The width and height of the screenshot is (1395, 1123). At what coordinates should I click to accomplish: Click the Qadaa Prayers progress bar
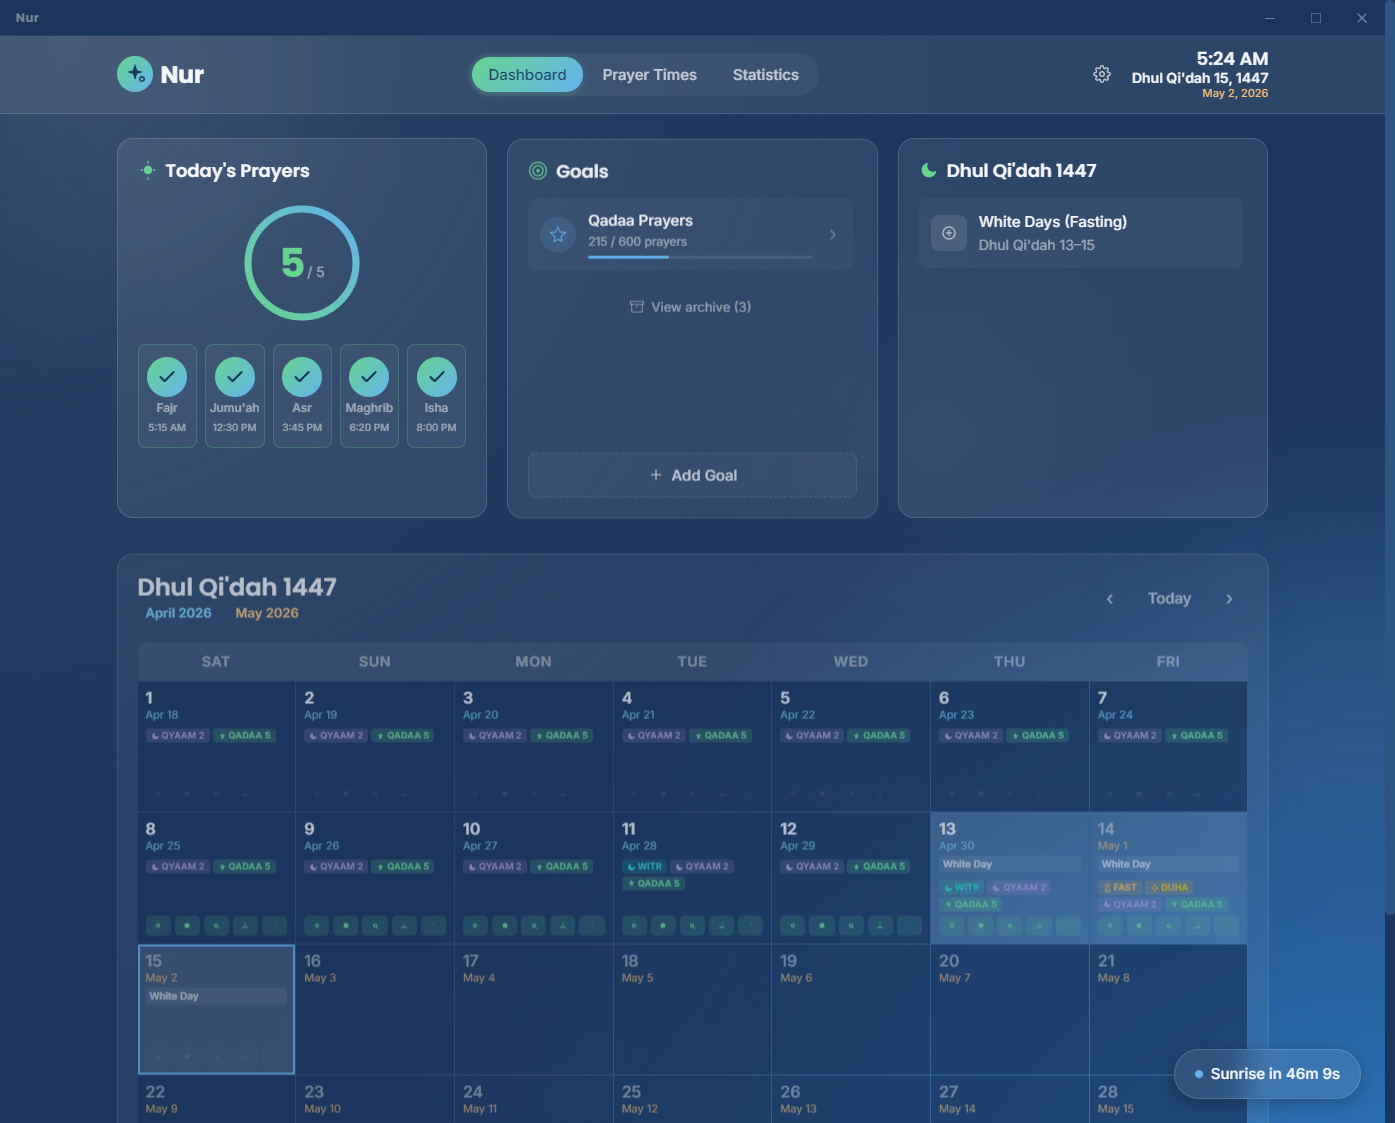click(700, 257)
